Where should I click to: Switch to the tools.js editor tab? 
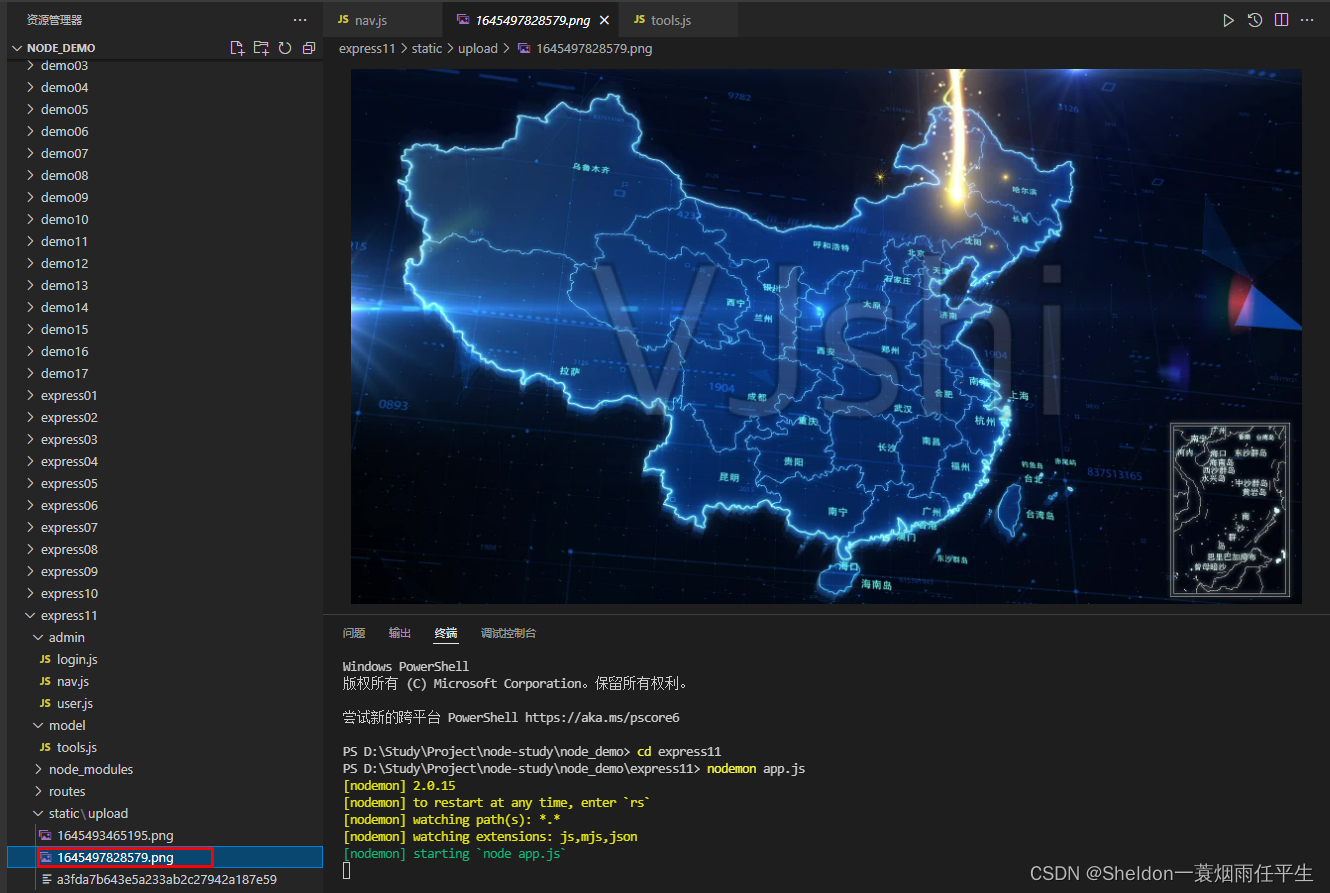click(679, 20)
